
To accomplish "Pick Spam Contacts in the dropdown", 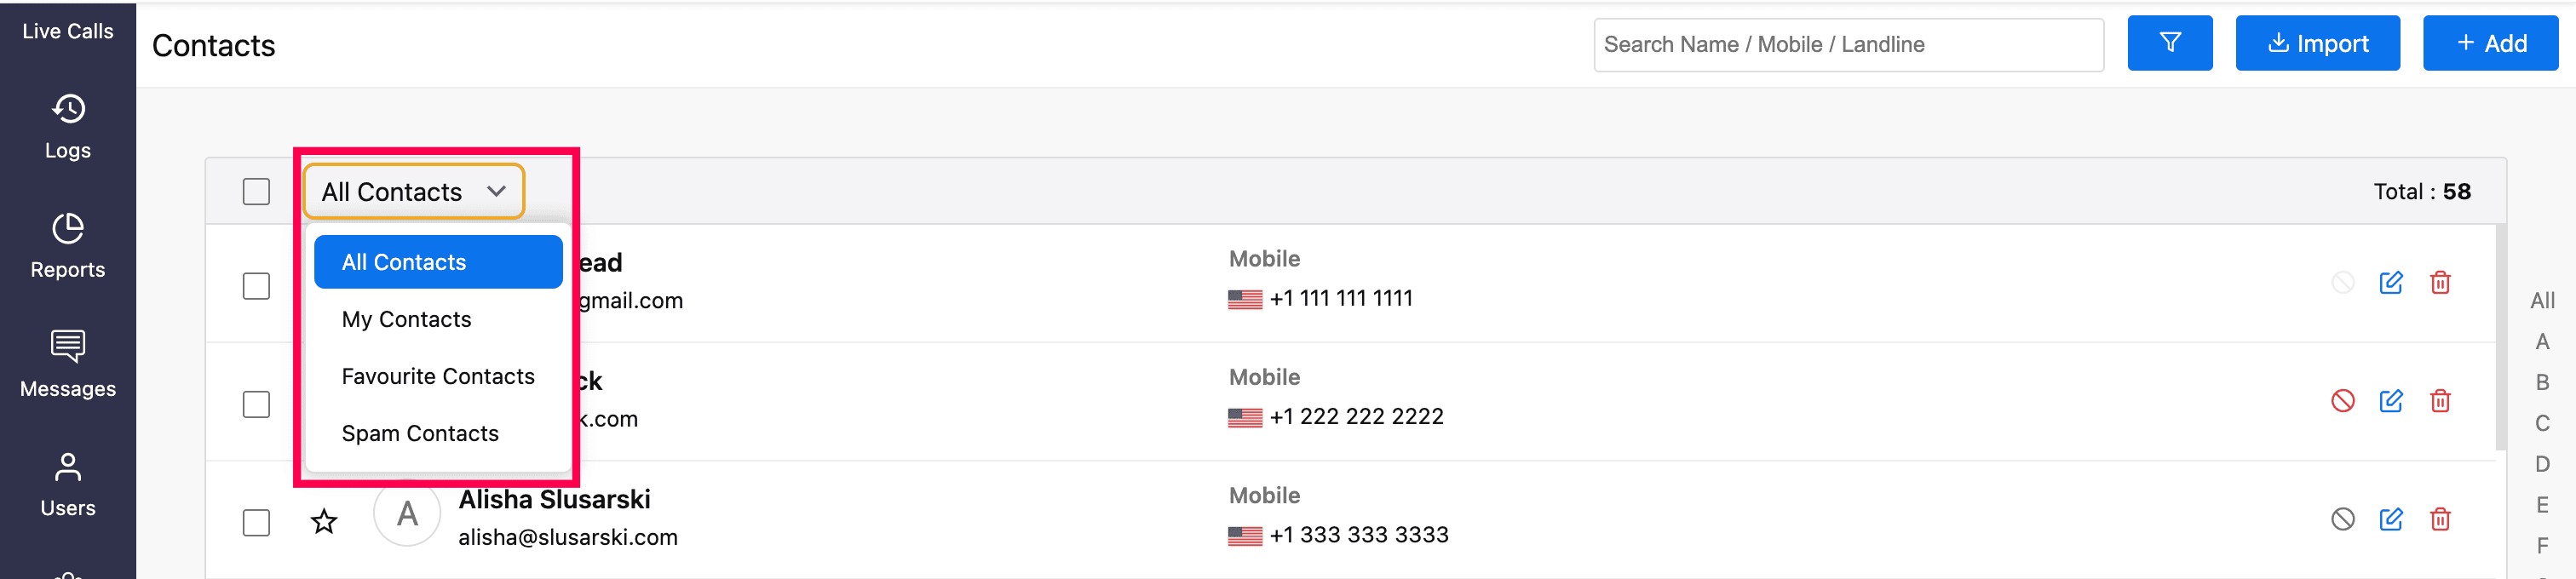I will 420,433.
